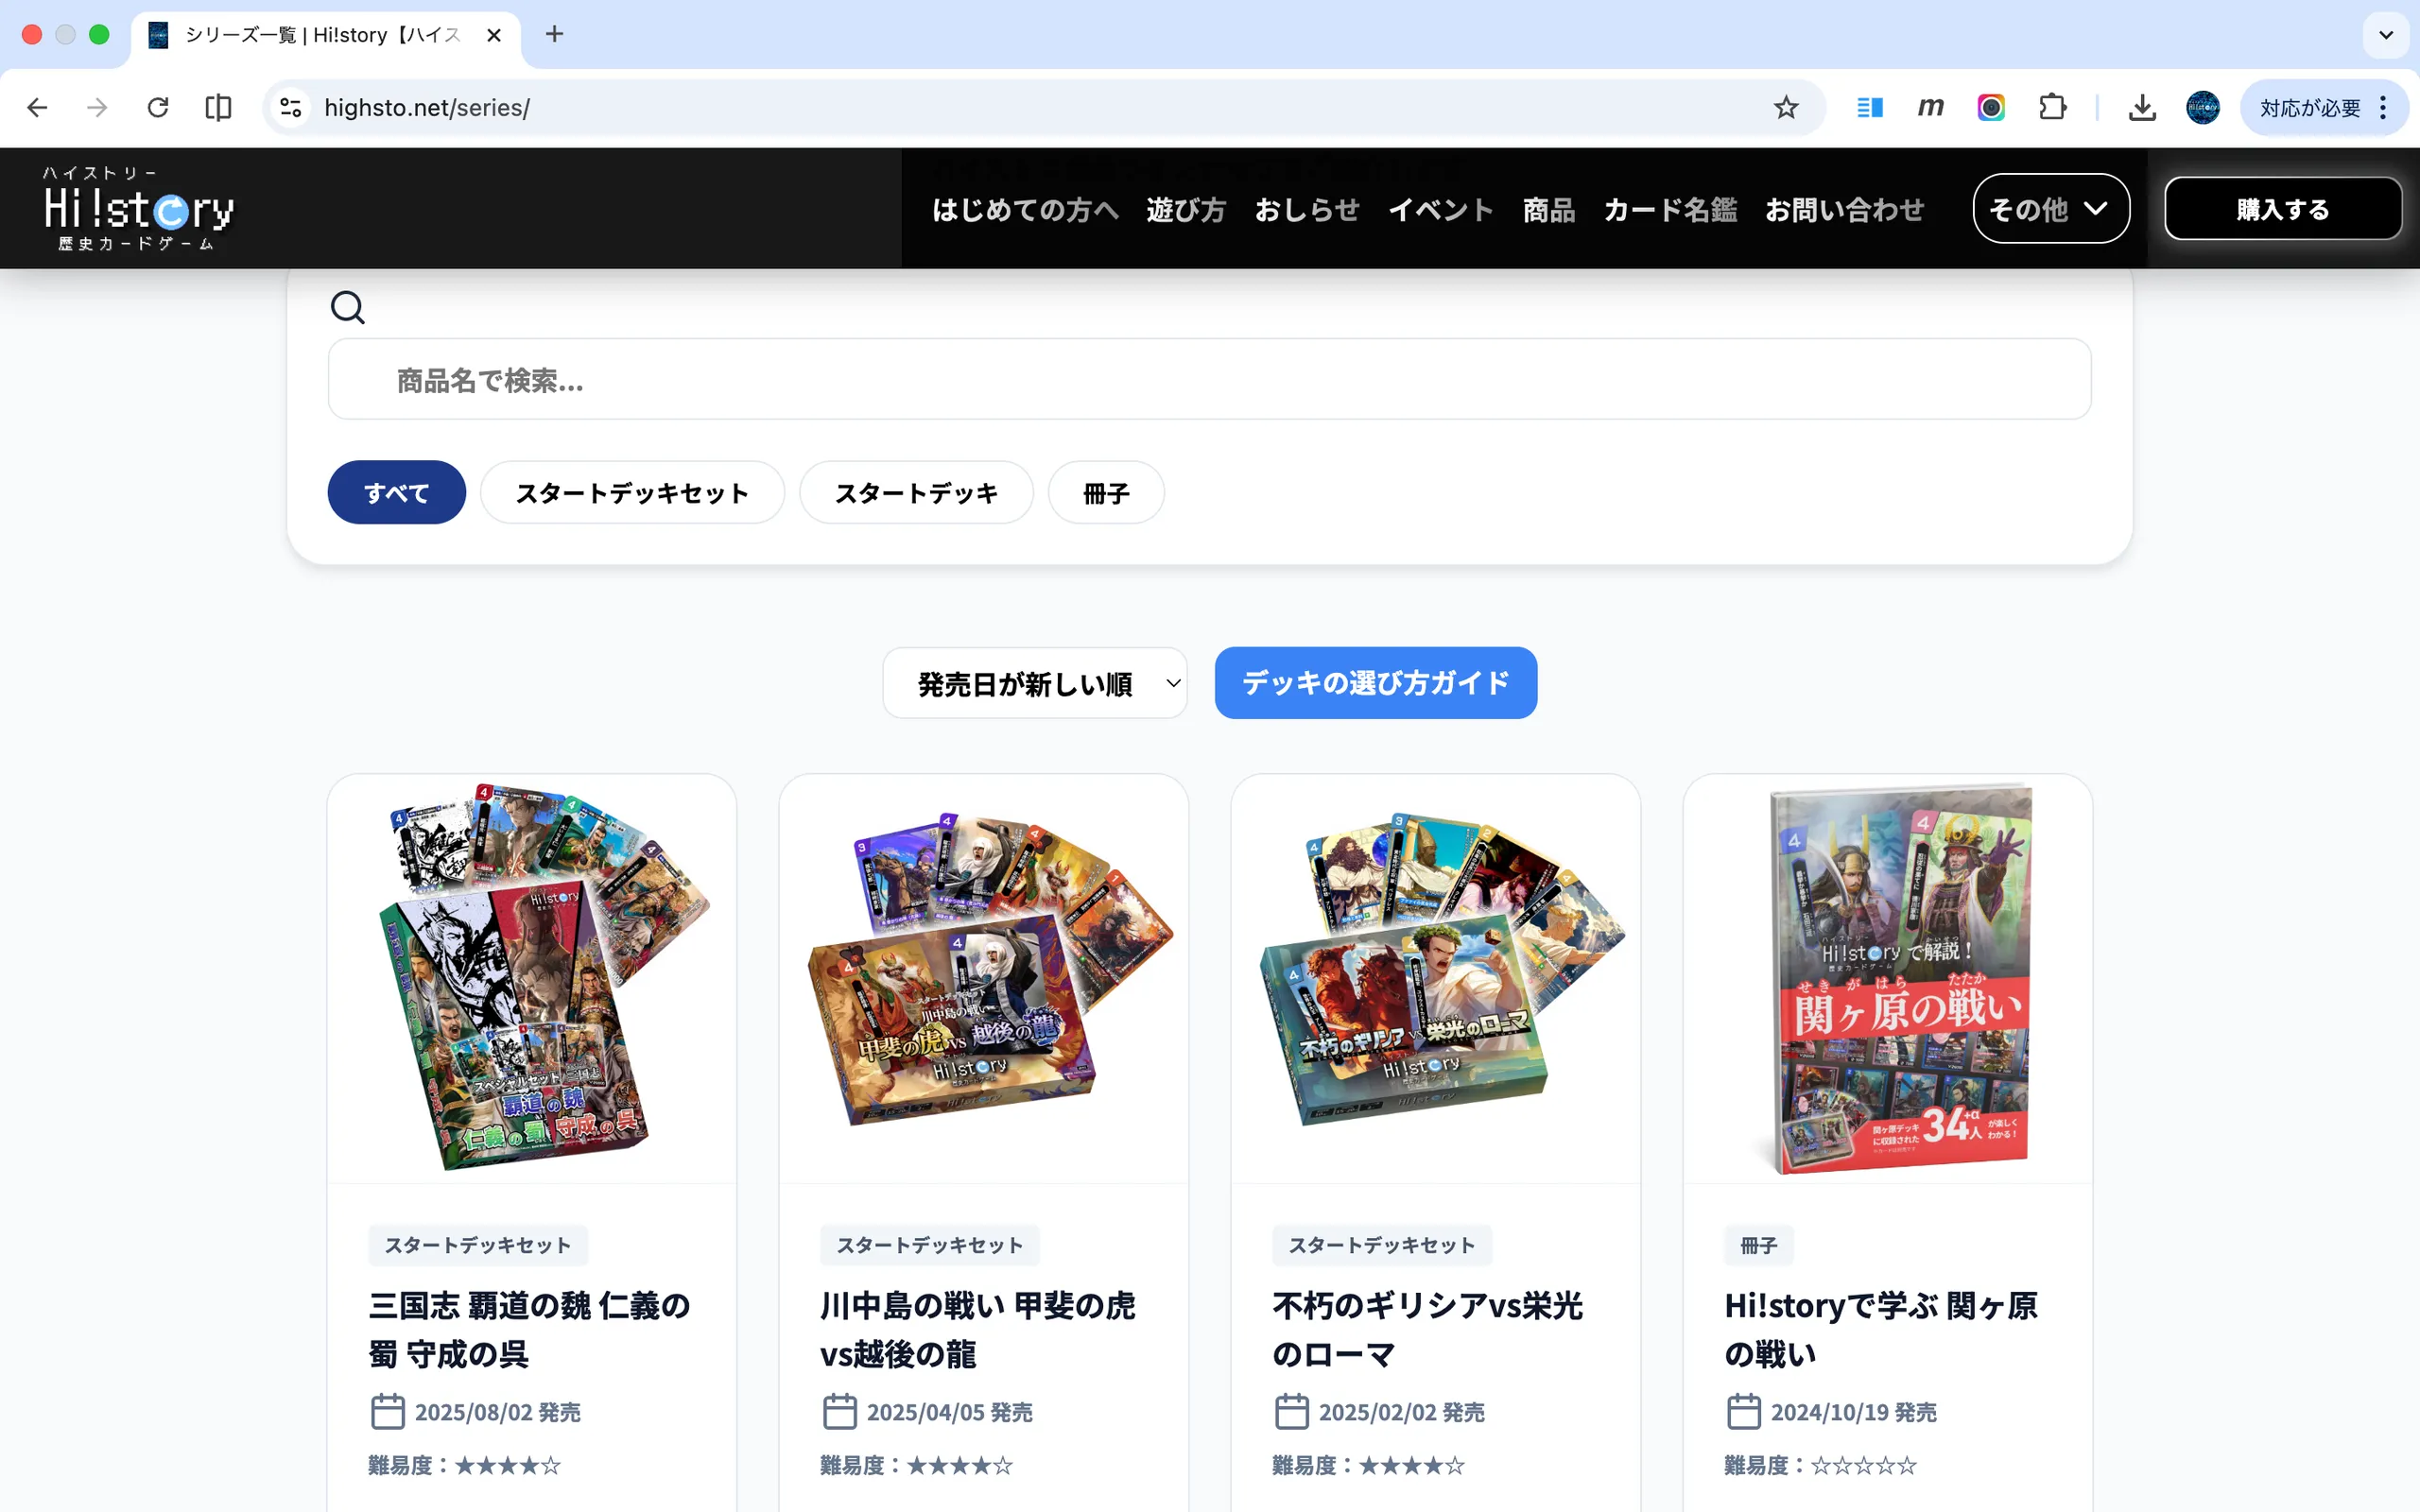Open 不朽のギリシアvs栄光のローマ title
Screen dimensions: 2420x1512
1427,1329
